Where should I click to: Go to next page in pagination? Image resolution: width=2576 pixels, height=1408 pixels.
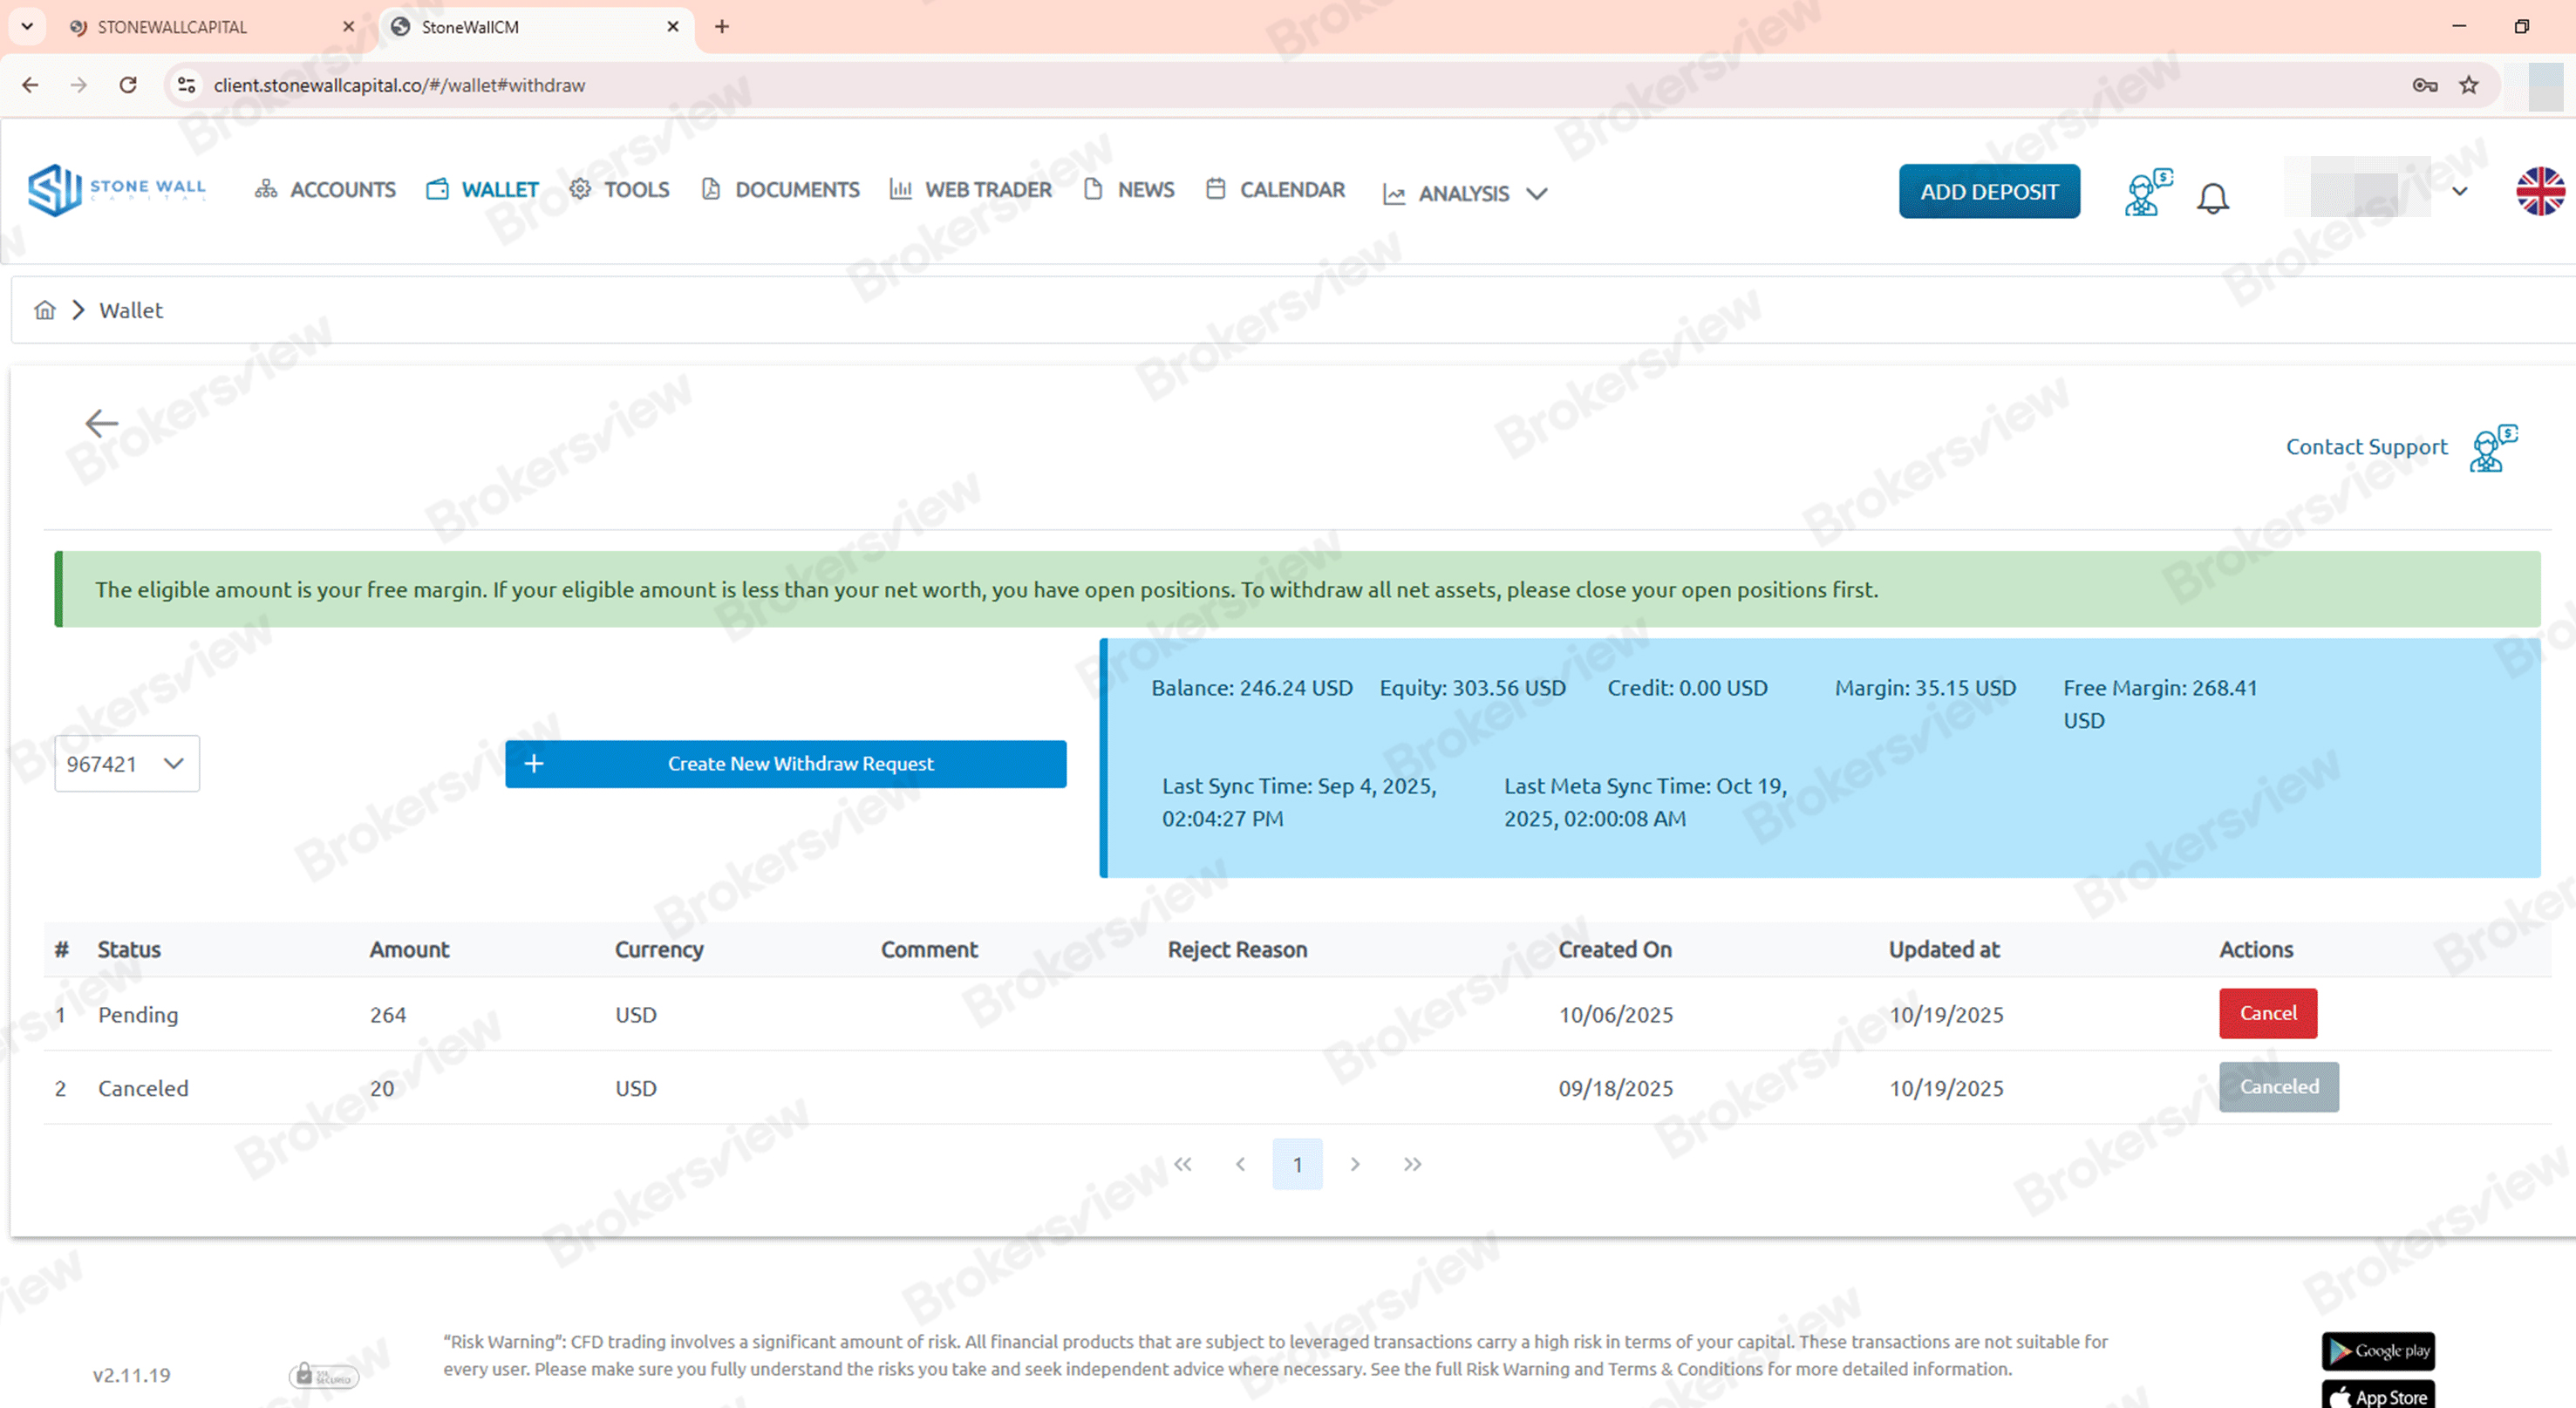(x=1354, y=1164)
